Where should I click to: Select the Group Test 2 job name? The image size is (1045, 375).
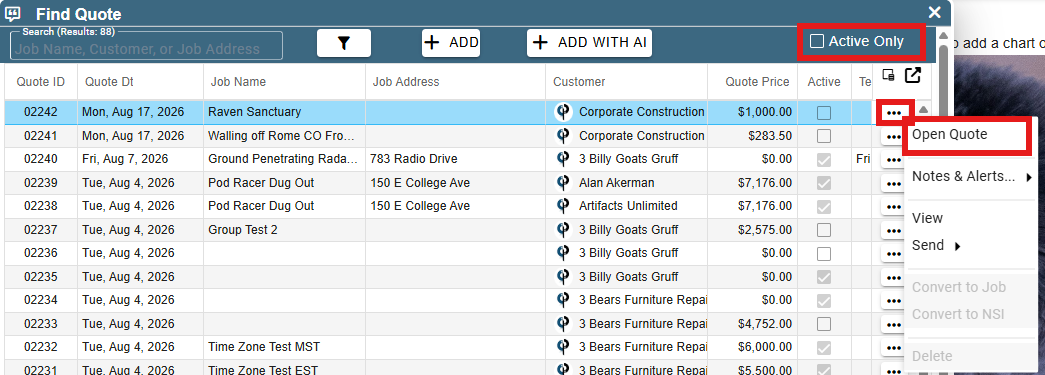pyautogui.click(x=243, y=230)
